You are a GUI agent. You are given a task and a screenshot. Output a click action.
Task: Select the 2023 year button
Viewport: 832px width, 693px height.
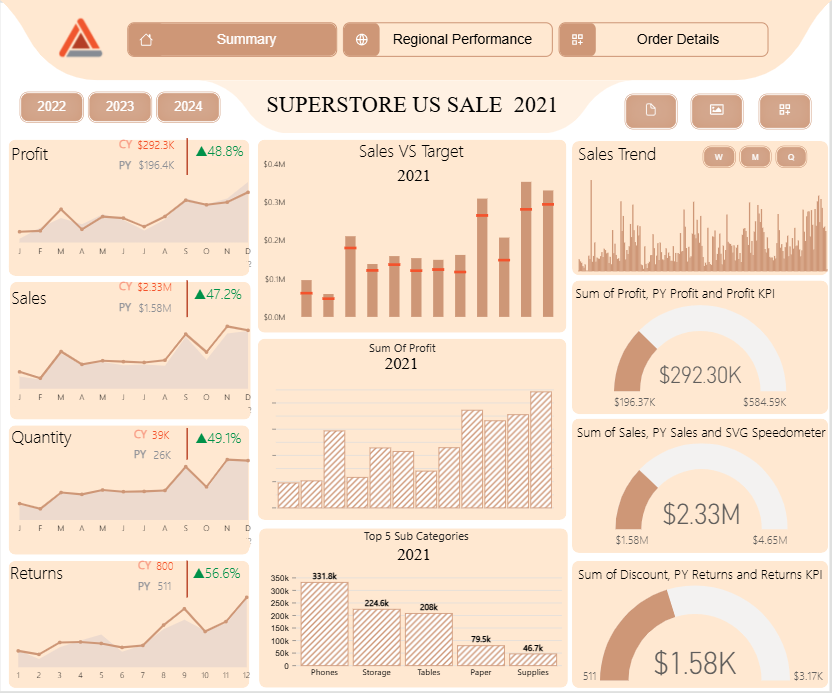click(120, 107)
